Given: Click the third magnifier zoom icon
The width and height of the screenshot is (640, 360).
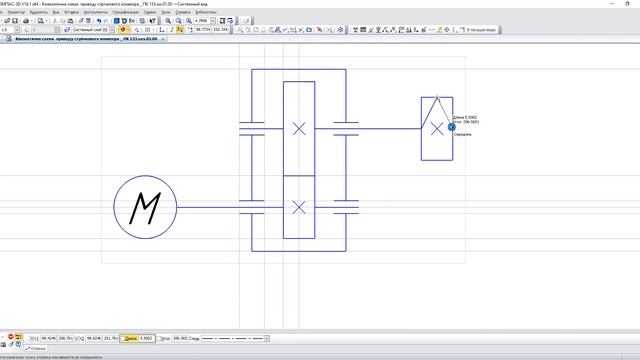Looking at the screenshot, I should [189, 21].
